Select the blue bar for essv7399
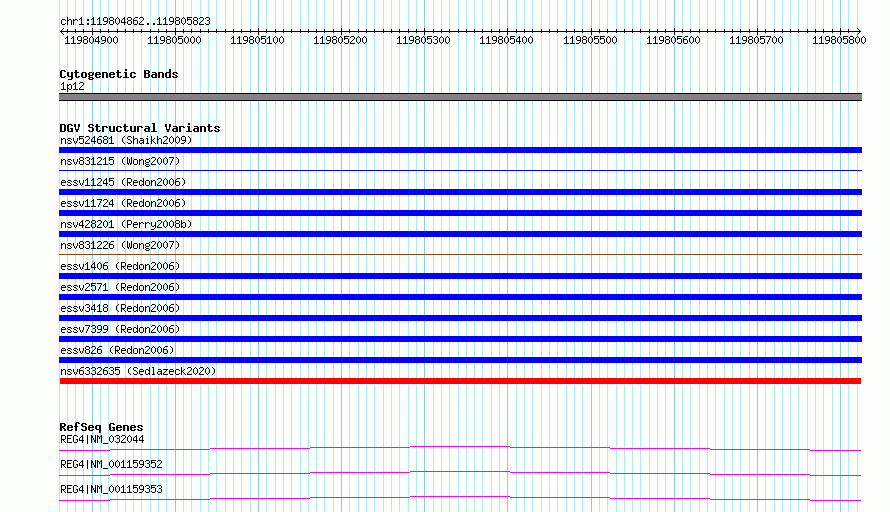The image size is (890, 512). coord(460,339)
